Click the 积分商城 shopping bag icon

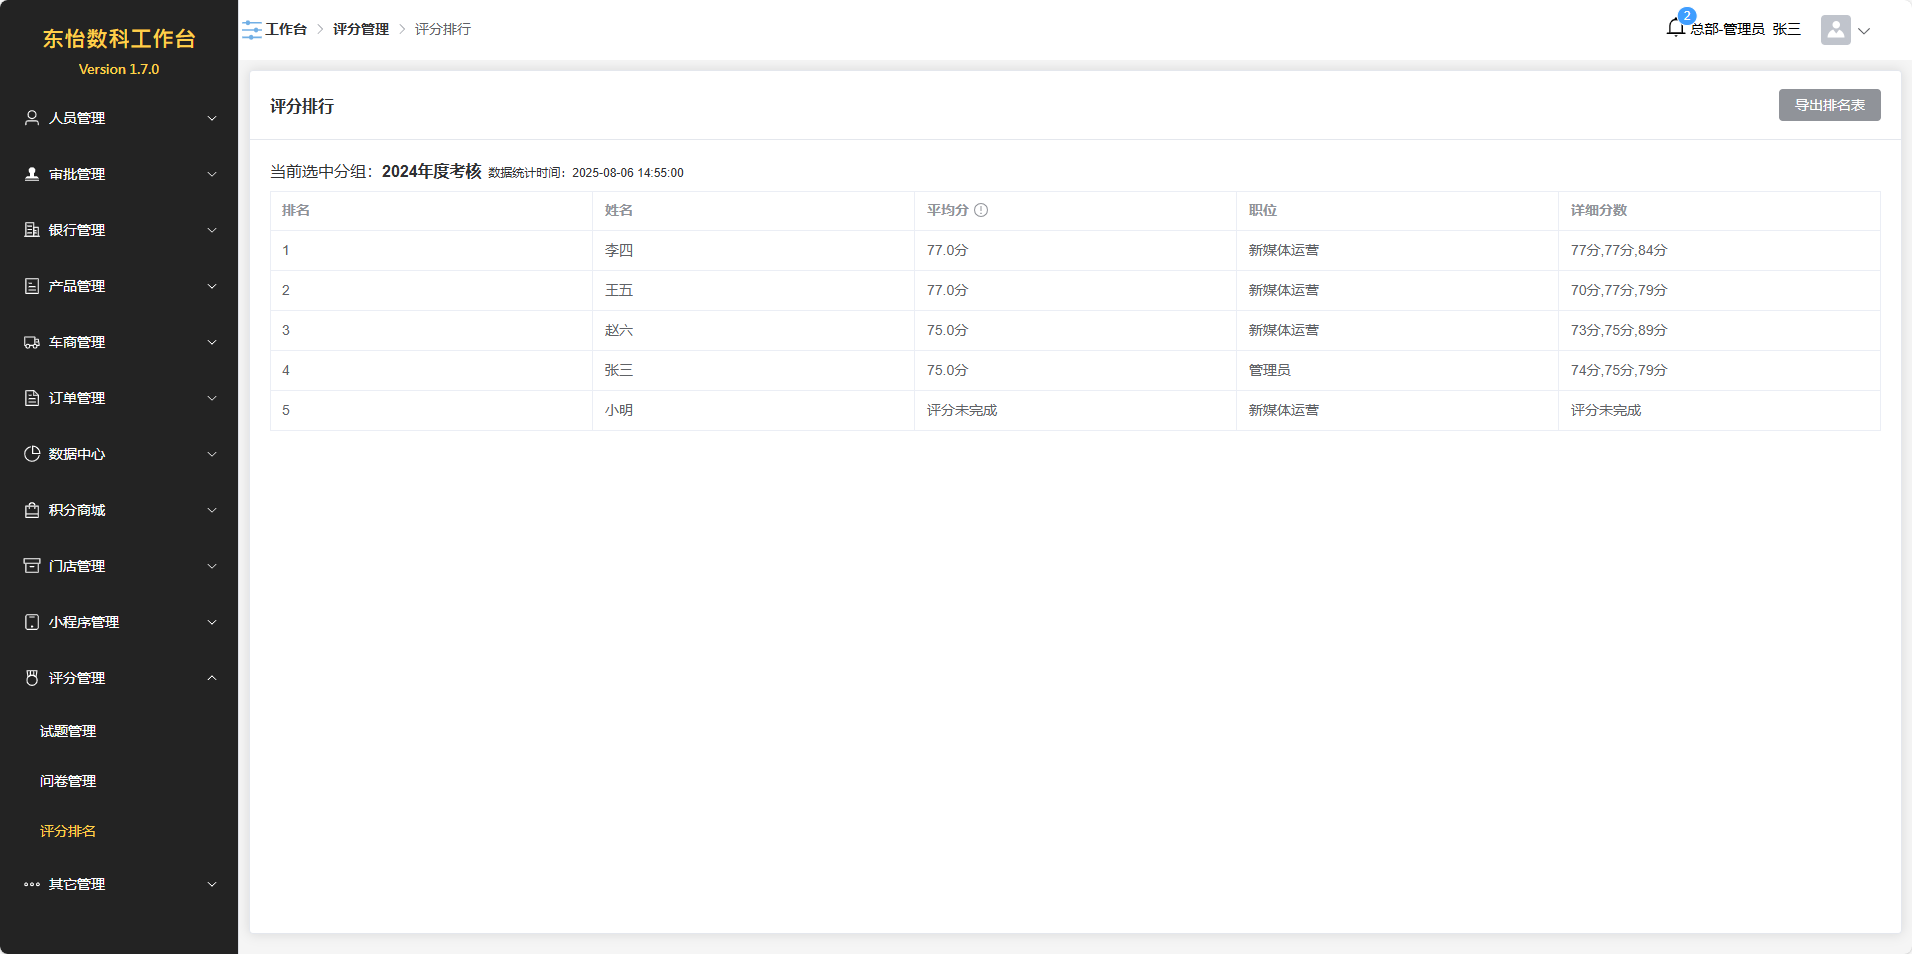pyautogui.click(x=32, y=510)
